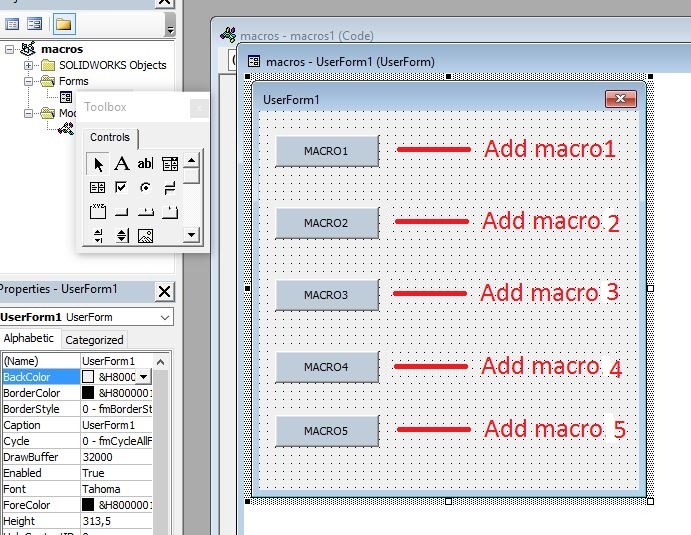The image size is (691, 535).
Task: Select the Image control in Toolbox
Action: (x=145, y=236)
